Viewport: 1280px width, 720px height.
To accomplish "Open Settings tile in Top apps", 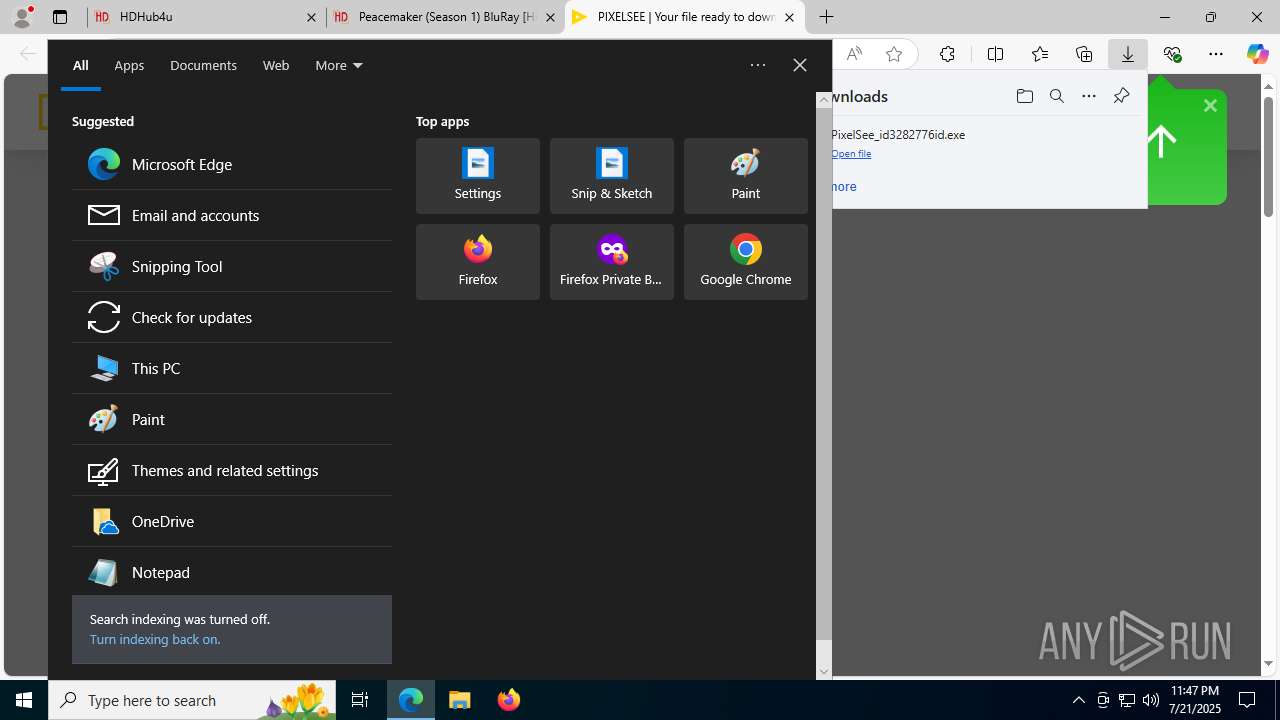I will coord(478,176).
